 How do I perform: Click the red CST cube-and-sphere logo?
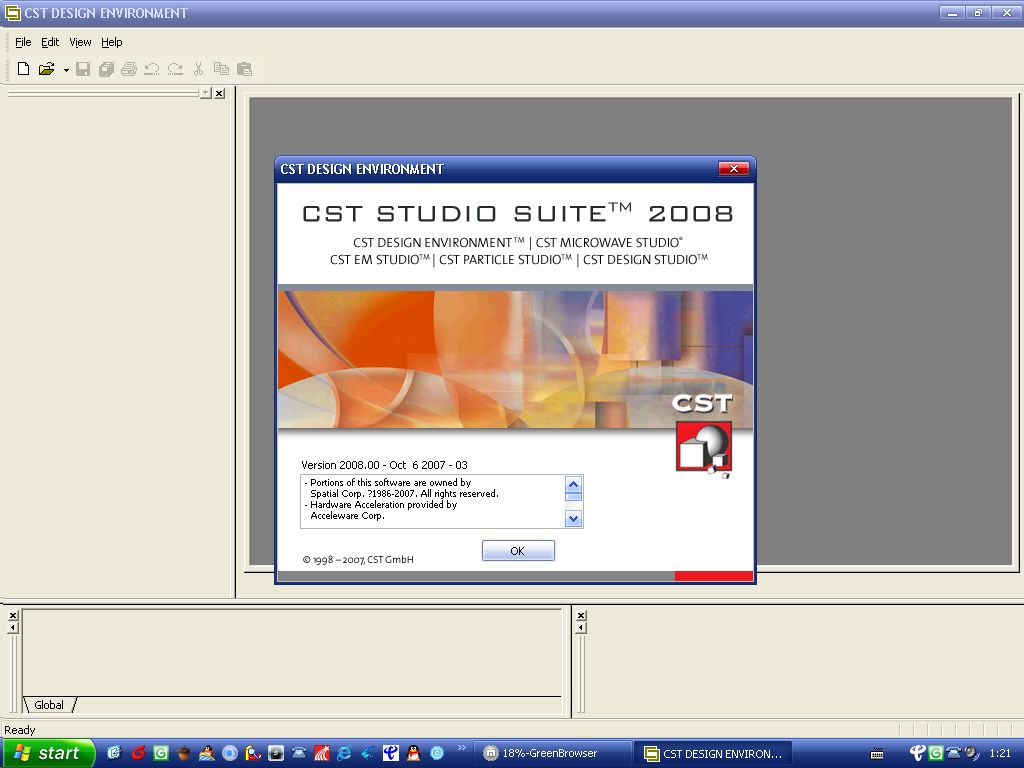703,447
